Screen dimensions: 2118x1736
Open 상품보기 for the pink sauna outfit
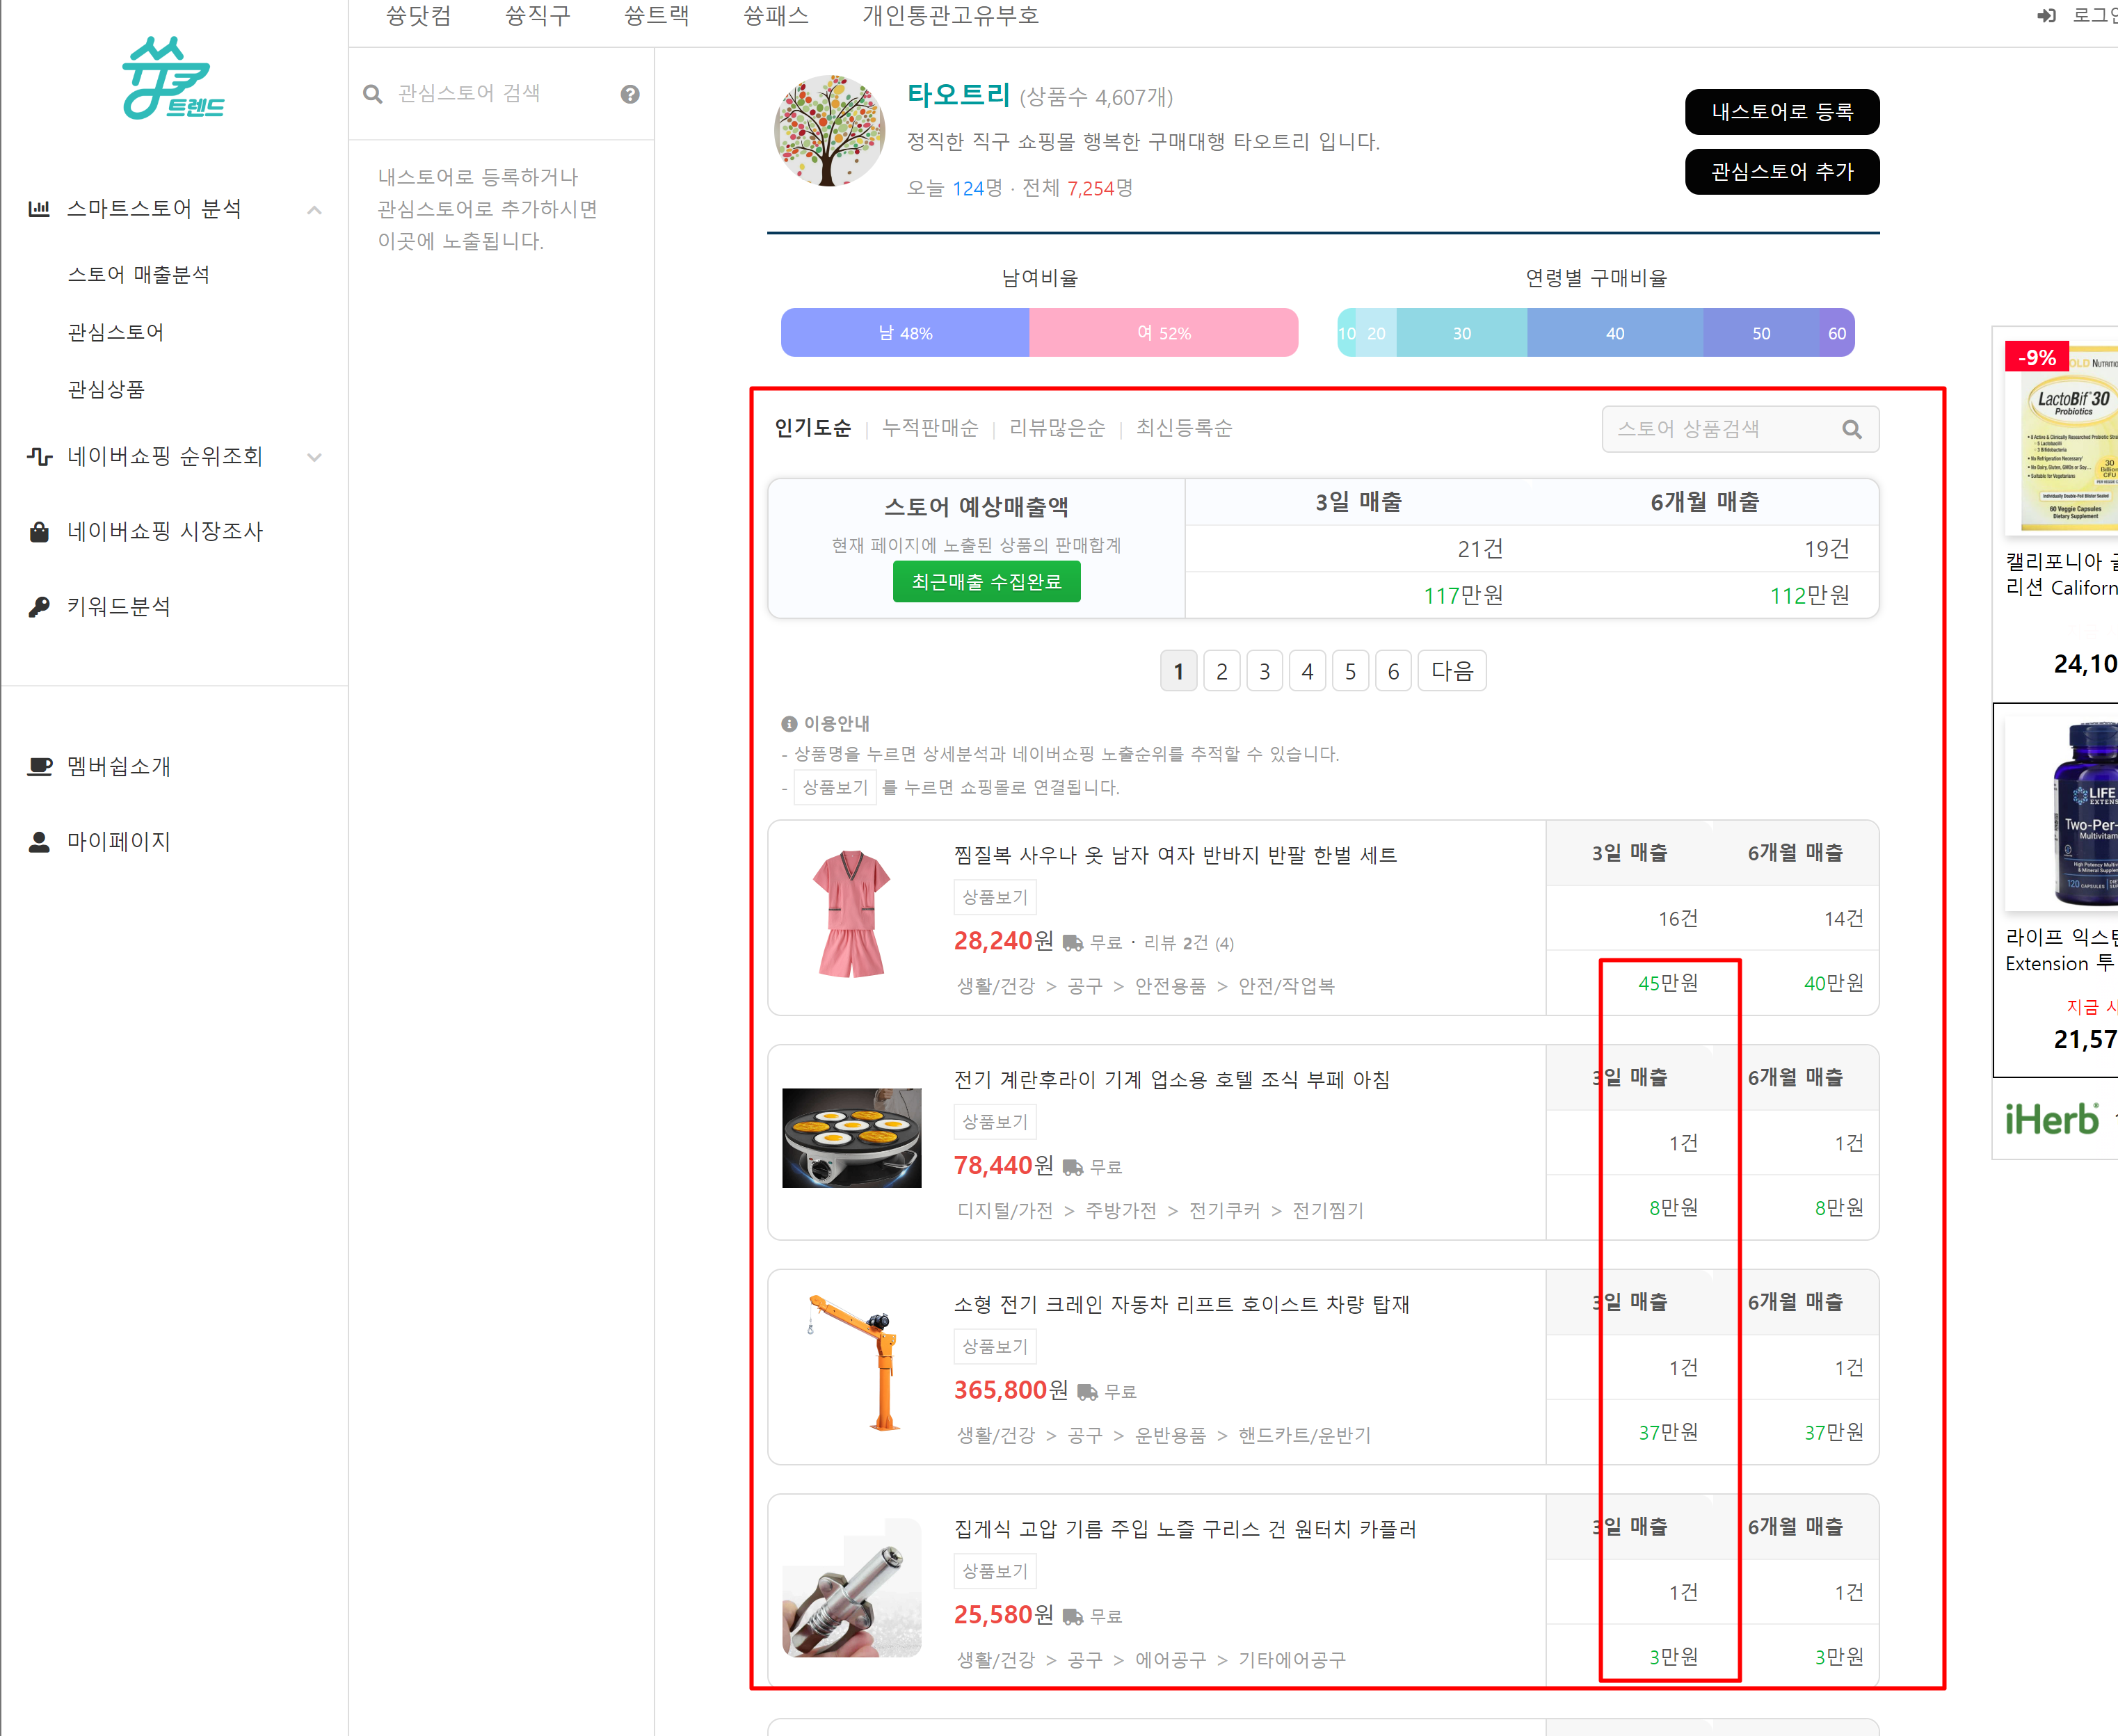pyautogui.click(x=994, y=897)
